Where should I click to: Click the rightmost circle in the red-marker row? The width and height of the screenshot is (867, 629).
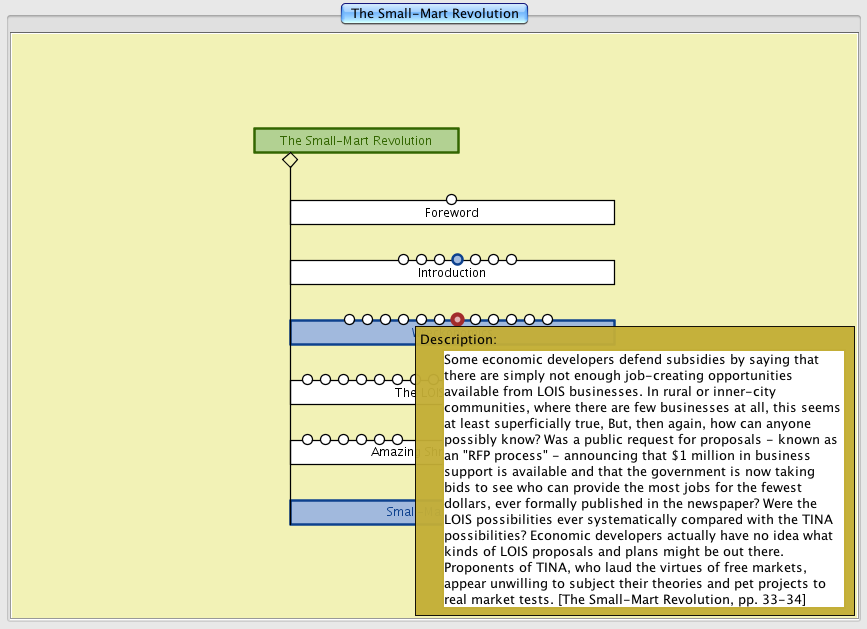point(547,320)
